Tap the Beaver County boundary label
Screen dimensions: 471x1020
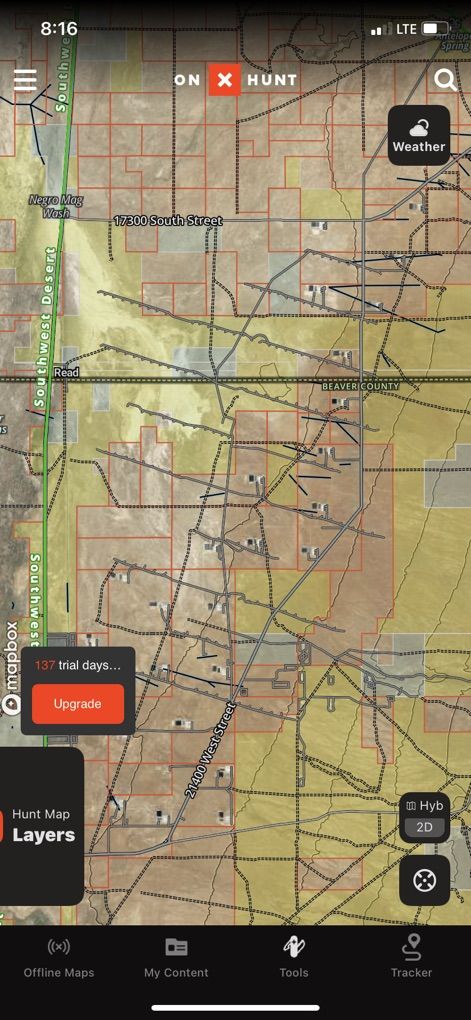[360, 386]
